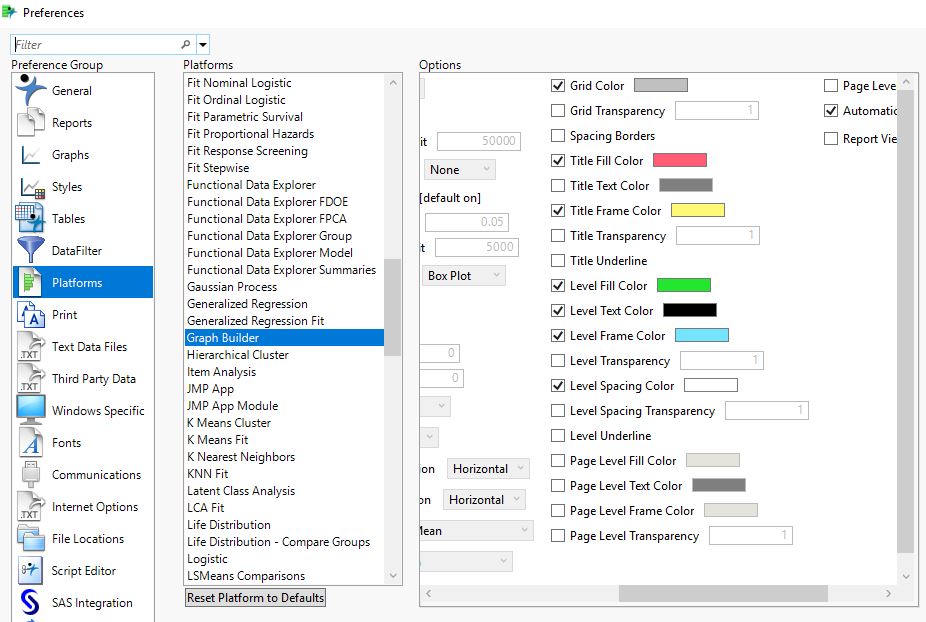Select the Graphs preference group

click(x=70, y=154)
